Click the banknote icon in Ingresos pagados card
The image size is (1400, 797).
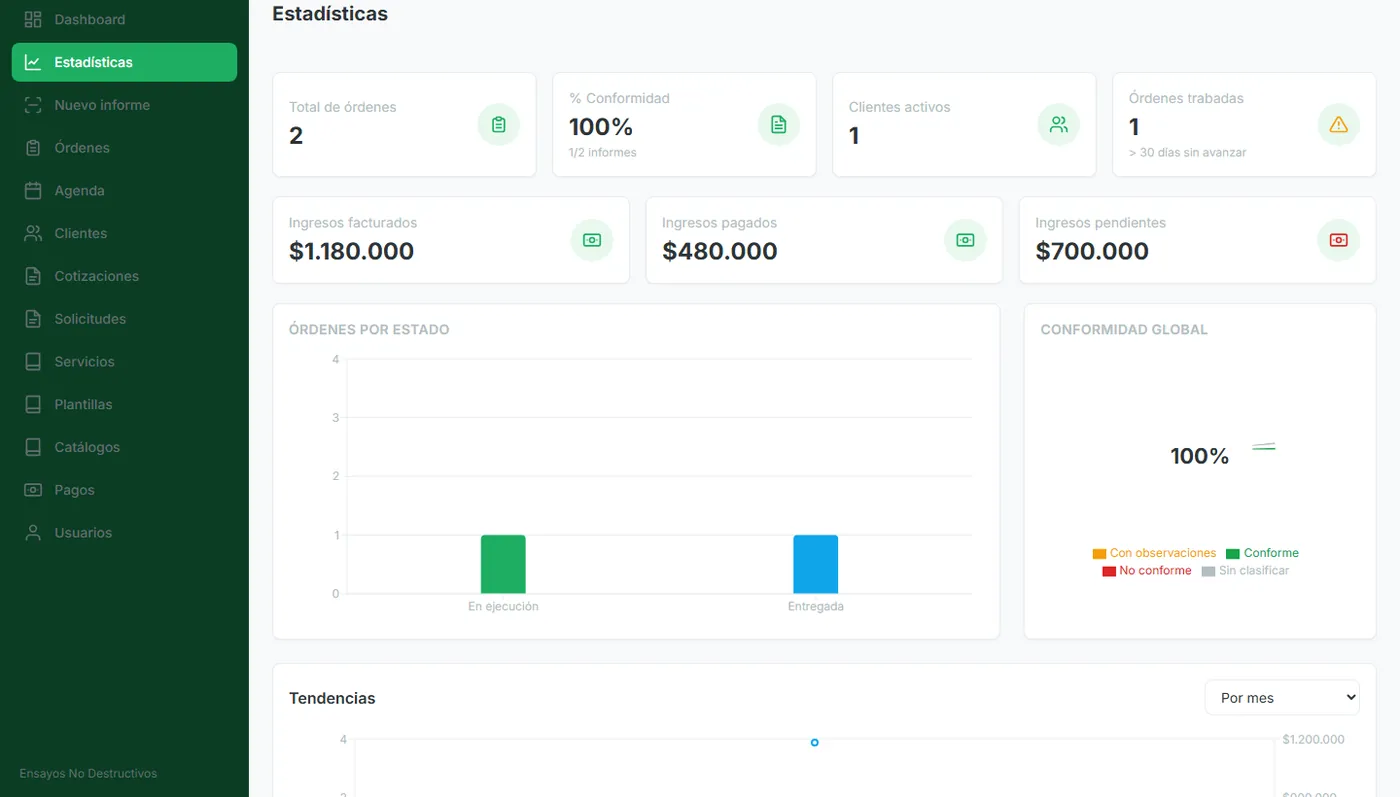(x=965, y=240)
